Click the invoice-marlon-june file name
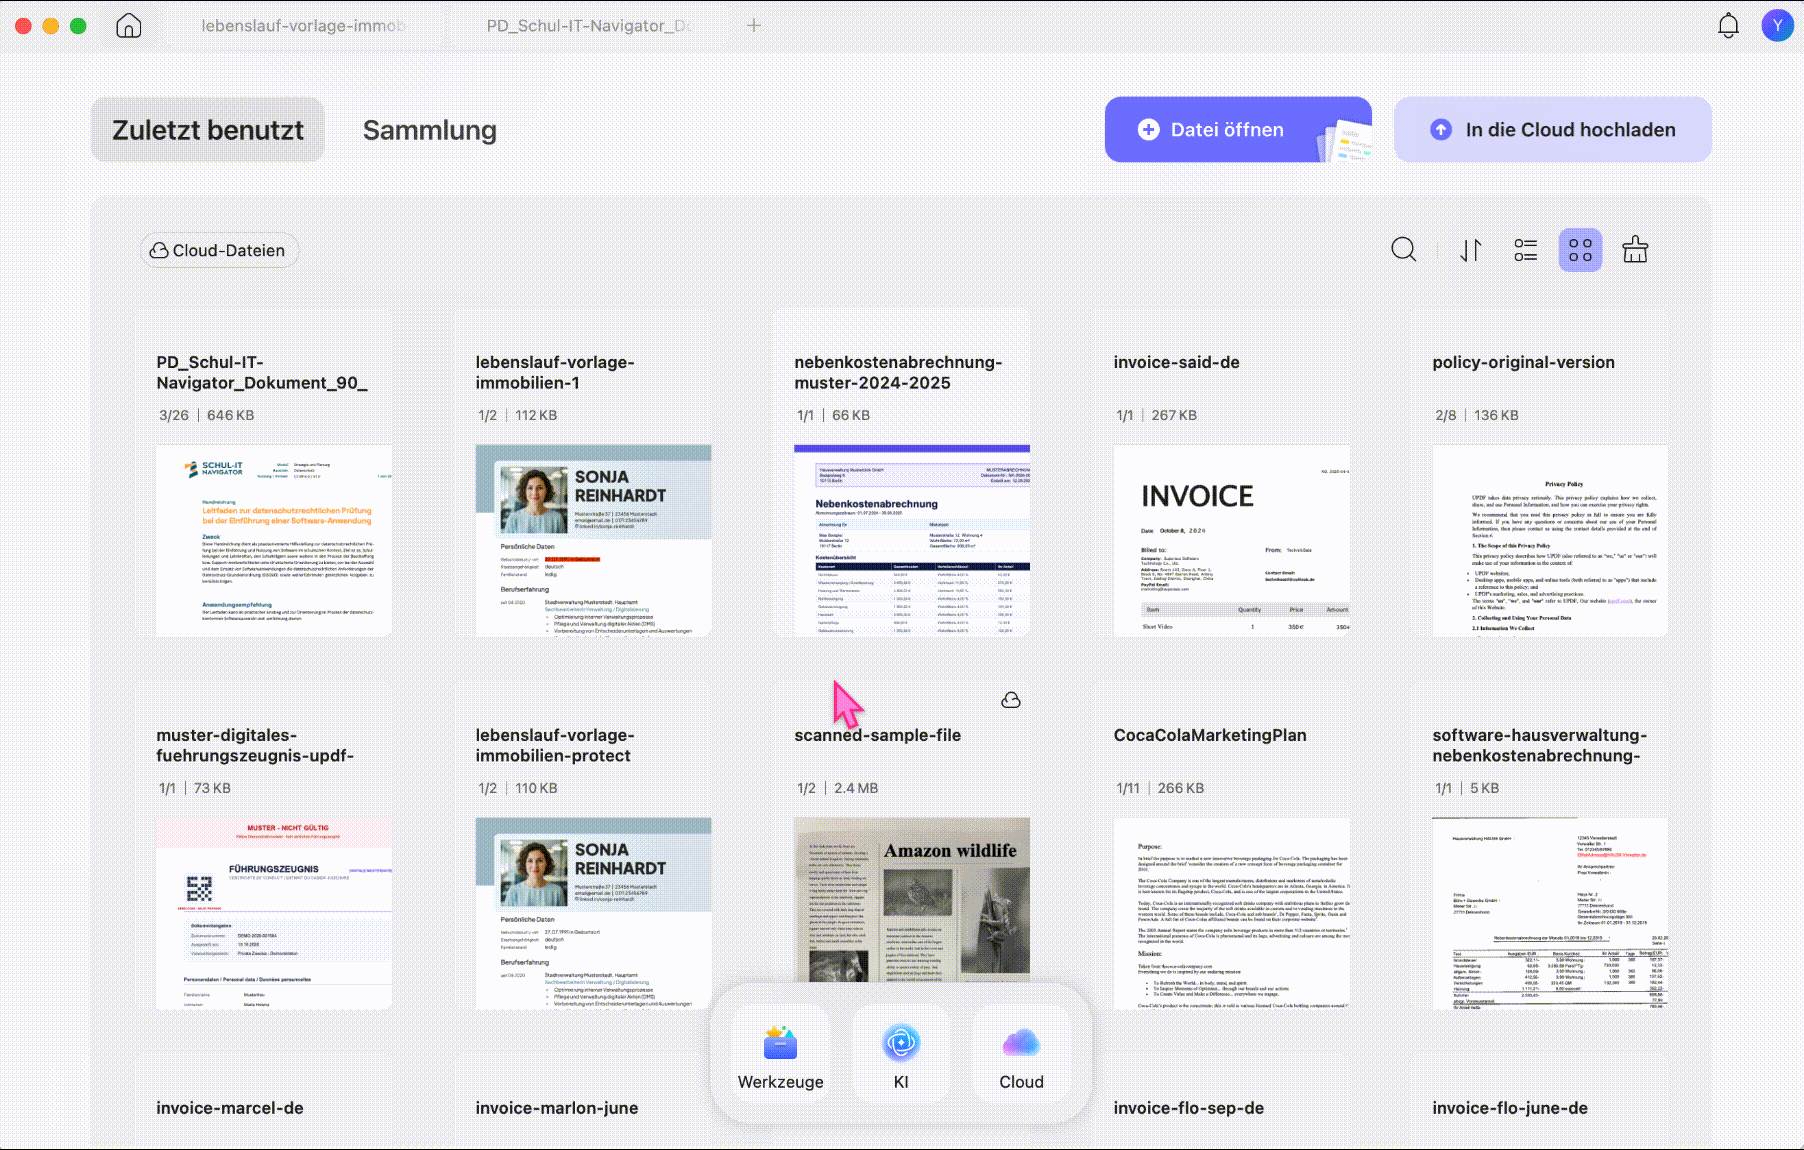Screen dimensions: 1804x1150 pyautogui.click(x=557, y=1108)
